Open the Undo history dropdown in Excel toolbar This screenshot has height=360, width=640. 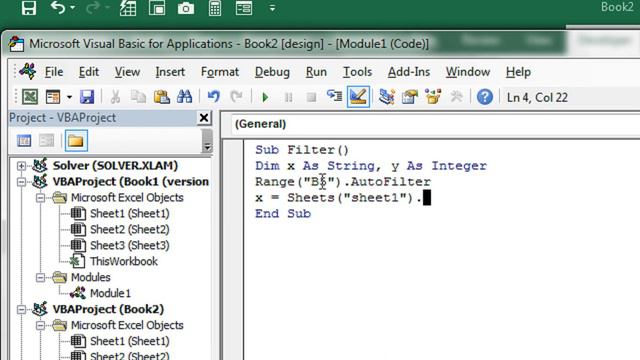click(x=73, y=8)
